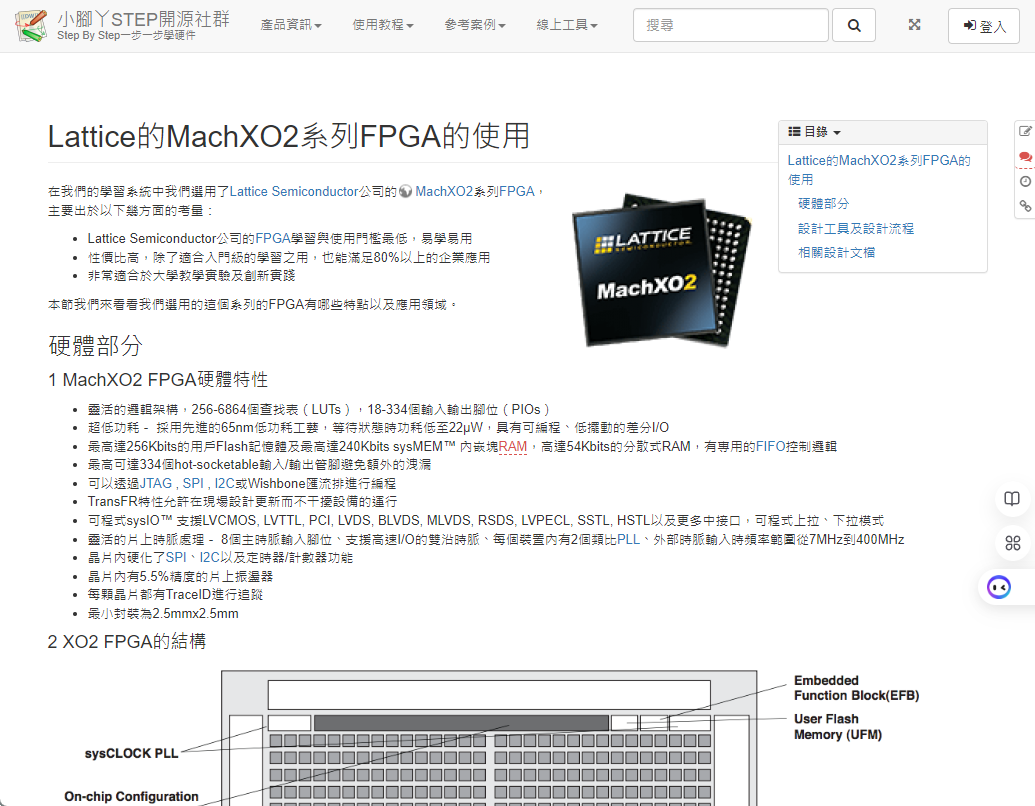The height and width of the screenshot is (806, 1035).
Task: Open I2C link in 定時器/計數器 bullet
Action: point(209,558)
